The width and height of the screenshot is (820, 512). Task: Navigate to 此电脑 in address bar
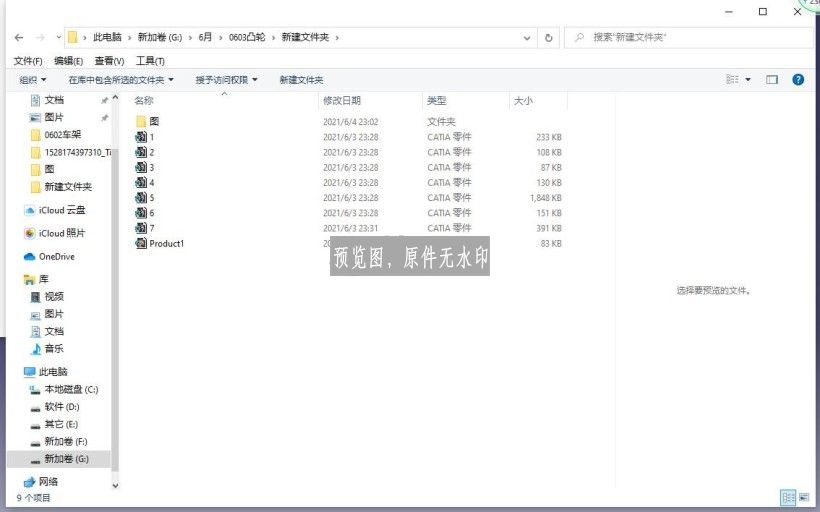[x=107, y=38]
